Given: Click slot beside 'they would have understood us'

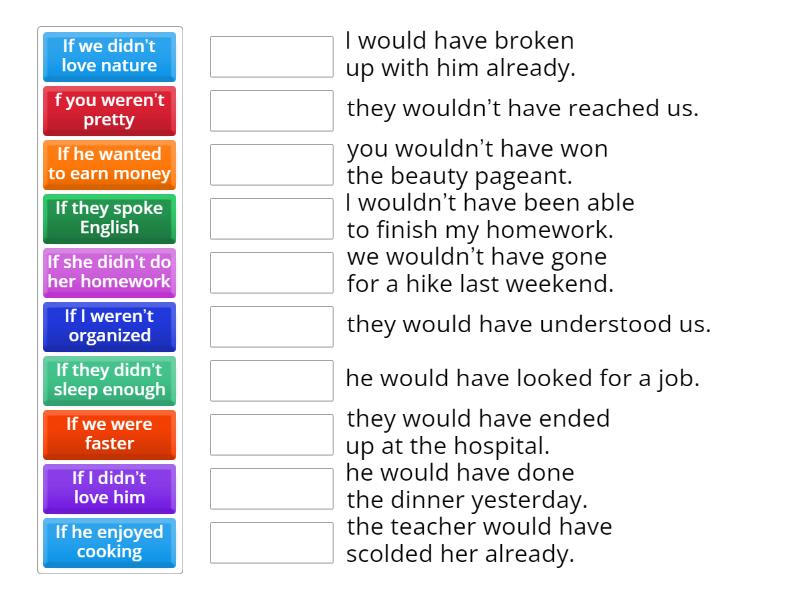Looking at the screenshot, I should (272, 327).
